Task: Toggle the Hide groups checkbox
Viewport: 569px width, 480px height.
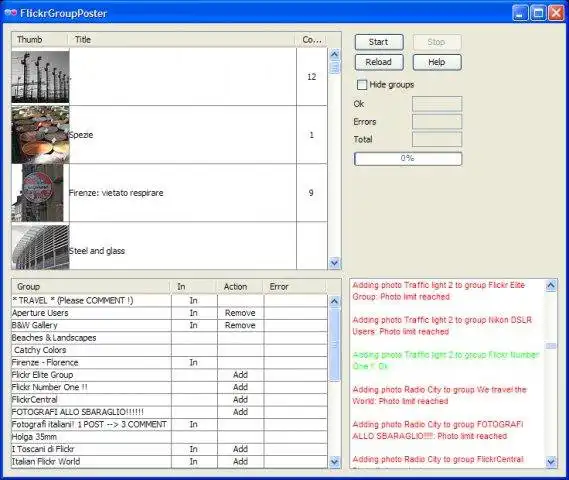Action: [362, 85]
